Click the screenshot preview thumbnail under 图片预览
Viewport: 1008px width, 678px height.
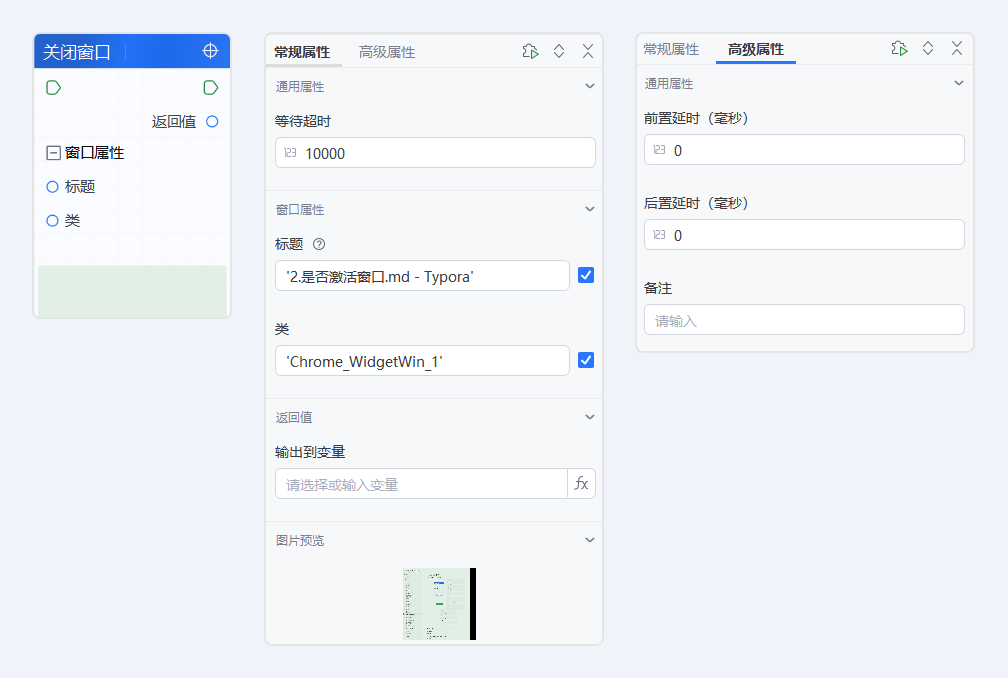point(436,603)
